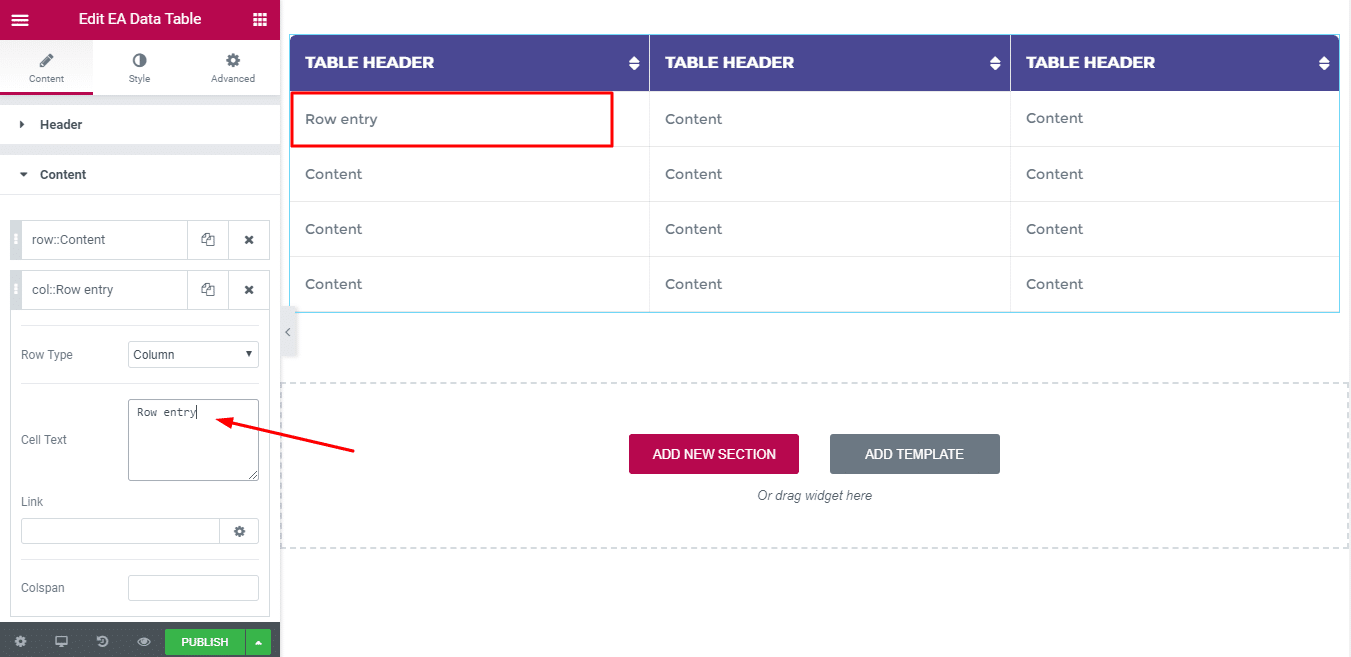Preview changes with the eye icon

143,641
